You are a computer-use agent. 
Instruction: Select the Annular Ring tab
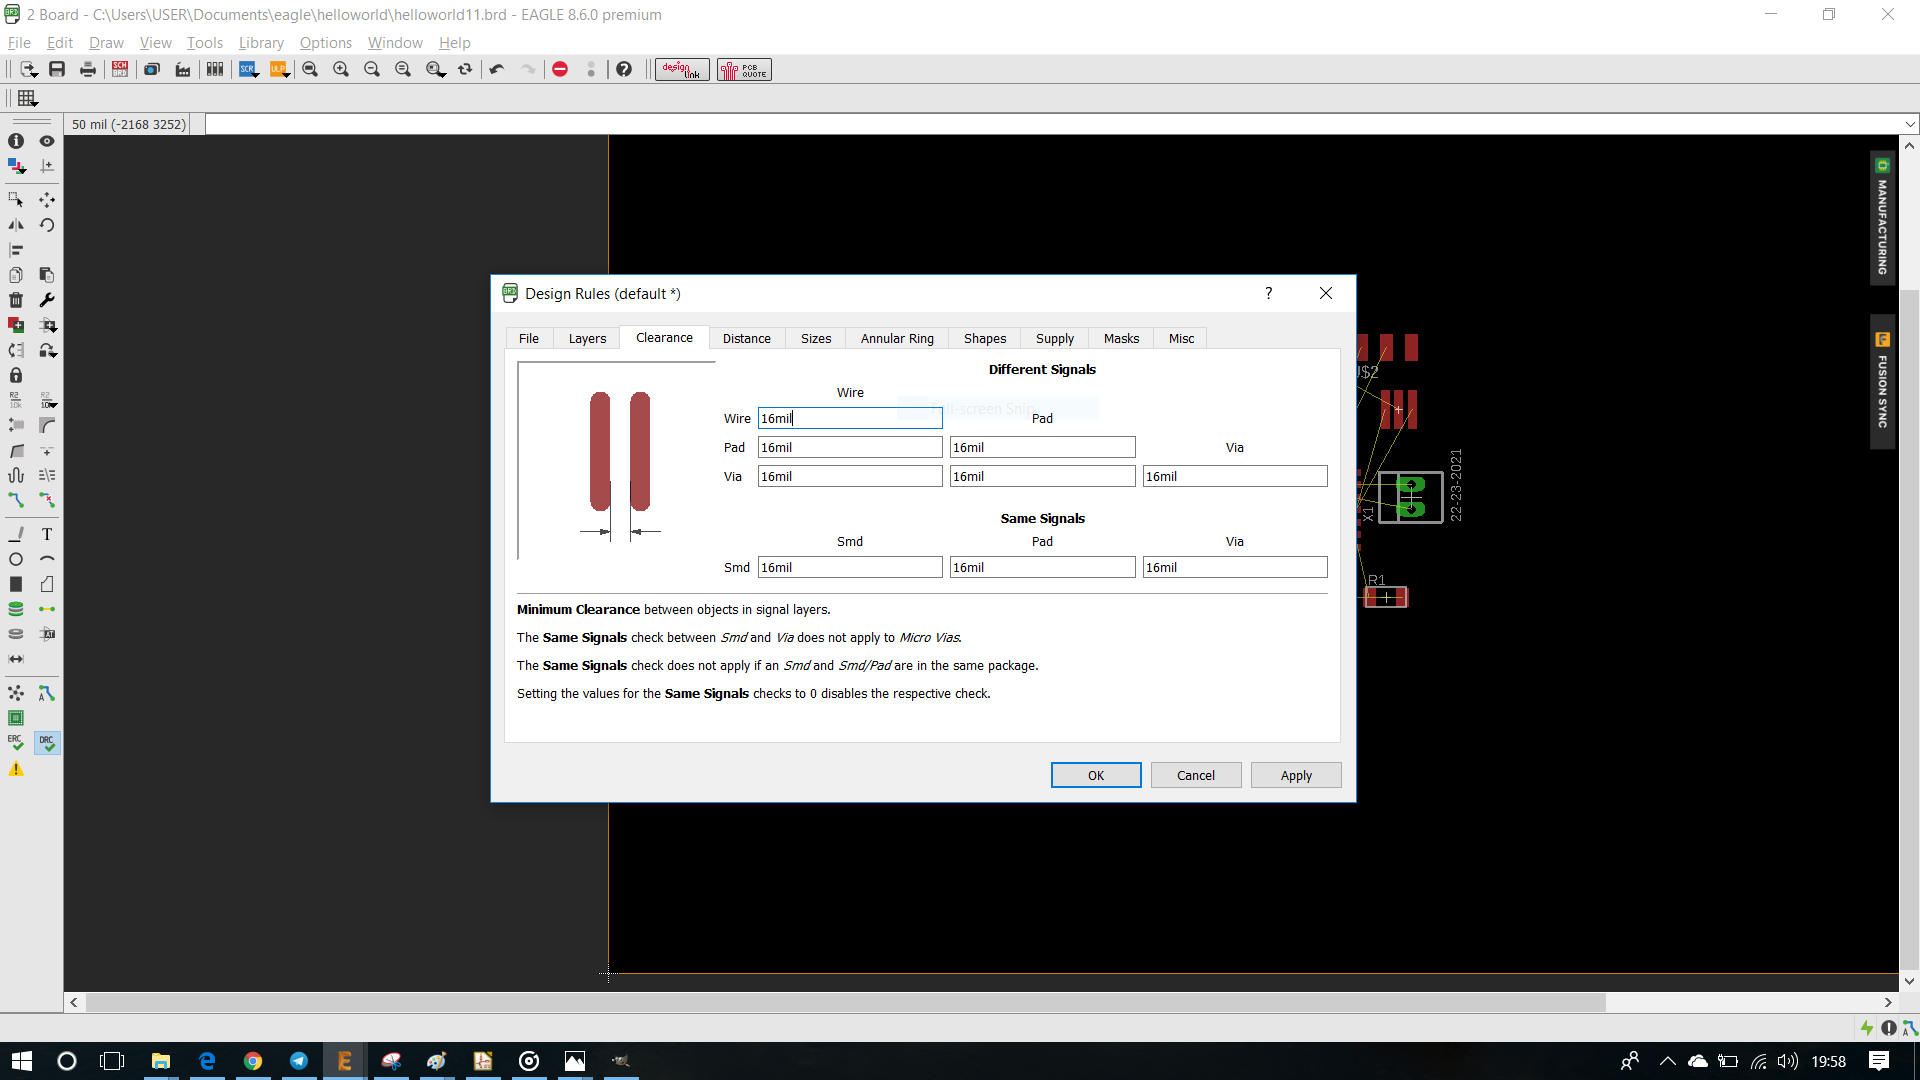click(x=897, y=338)
